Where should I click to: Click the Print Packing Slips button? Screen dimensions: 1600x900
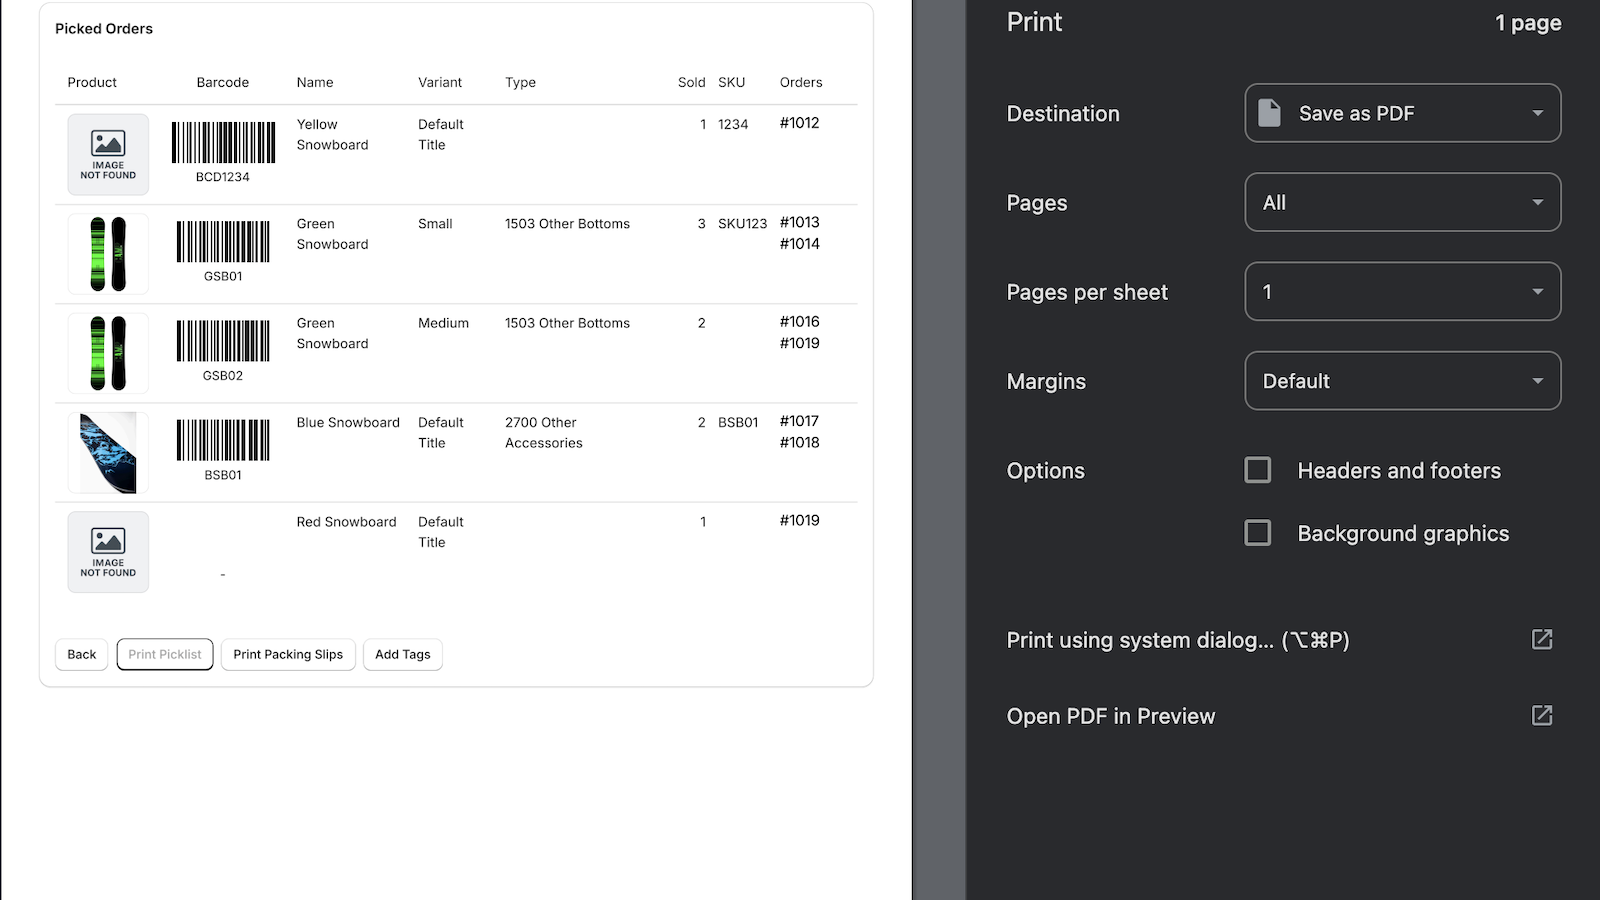(x=288, y=654)
